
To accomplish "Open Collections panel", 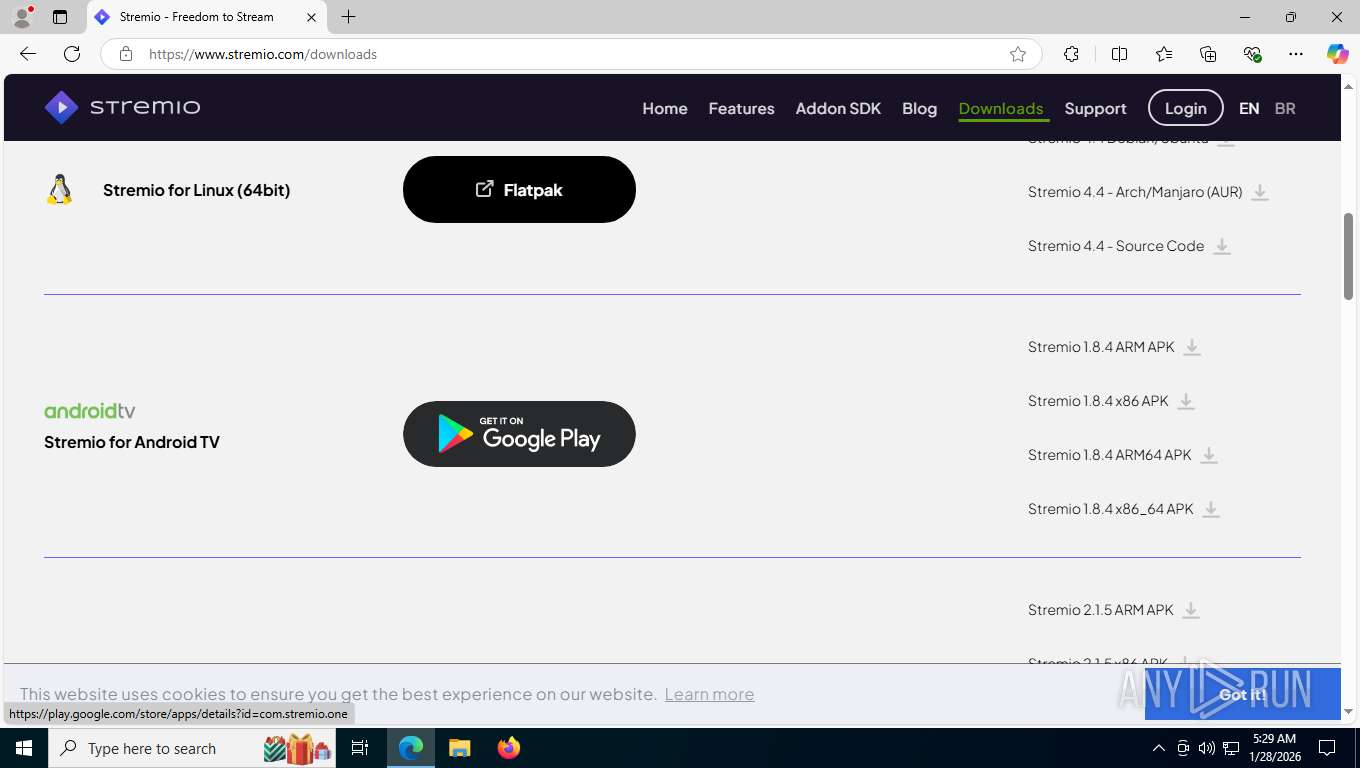I will click(x=1208, y=54).
